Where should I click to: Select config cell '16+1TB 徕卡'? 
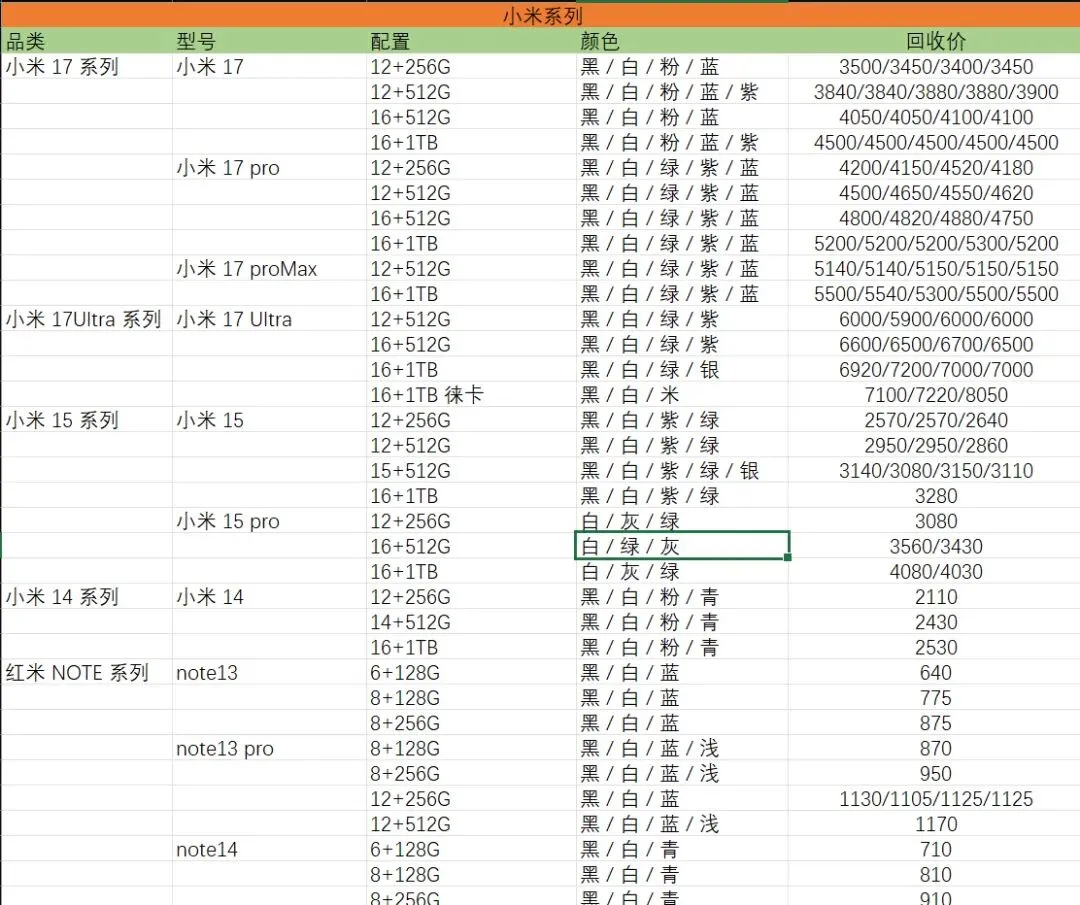click(x=471, y=395)
